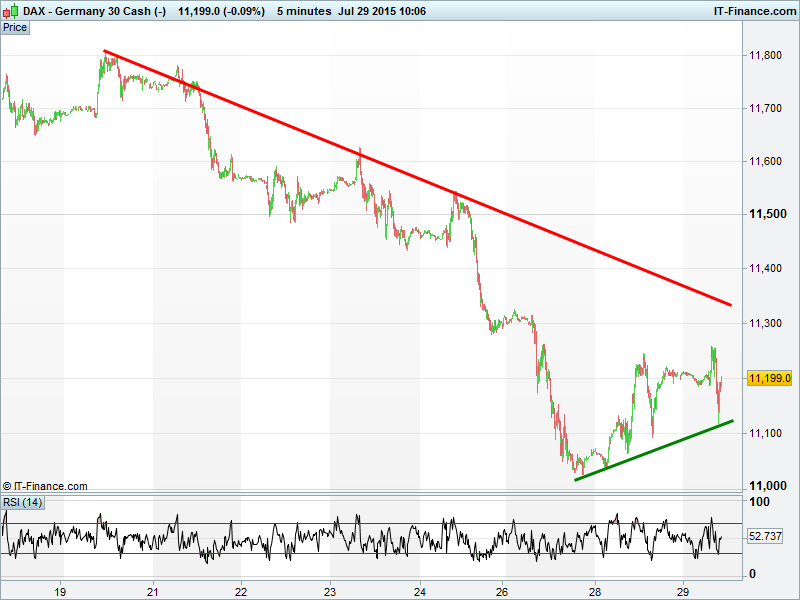Click the © IT-Finance.com watermark
The height and width of the screenshot is (600, 800).
click(45, 486)
